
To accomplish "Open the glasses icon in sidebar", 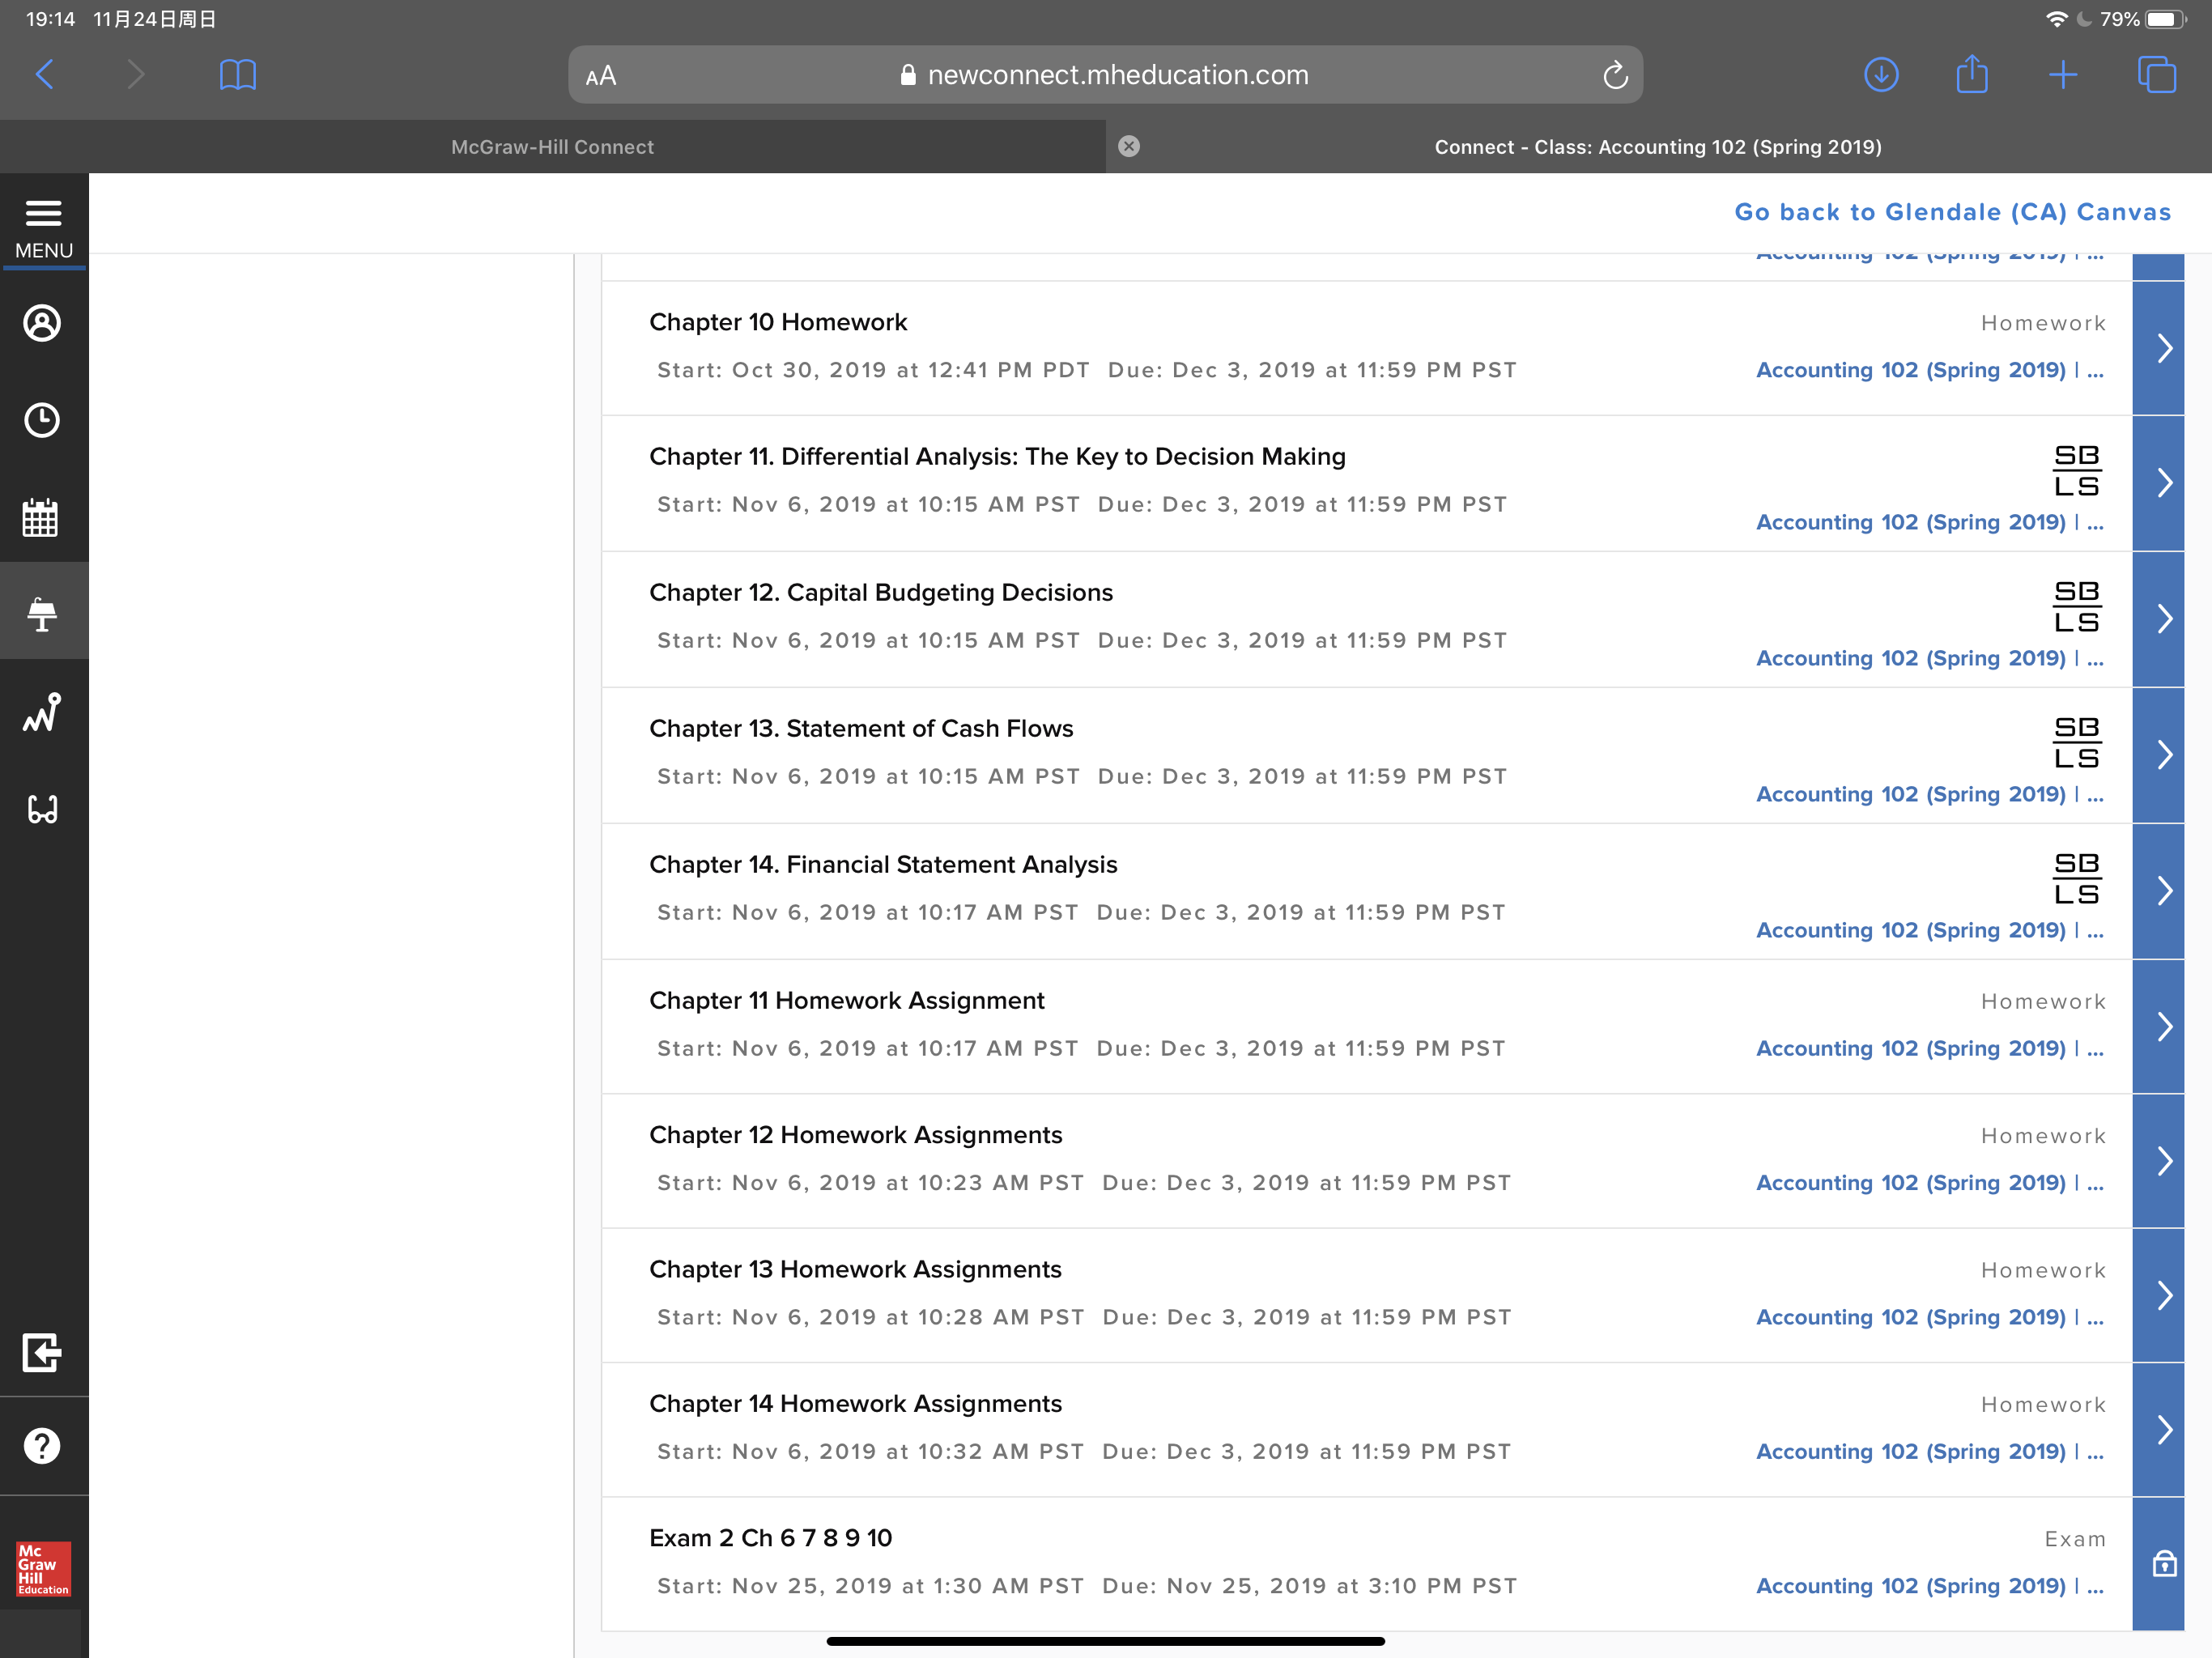I will (x=42, y=809).
